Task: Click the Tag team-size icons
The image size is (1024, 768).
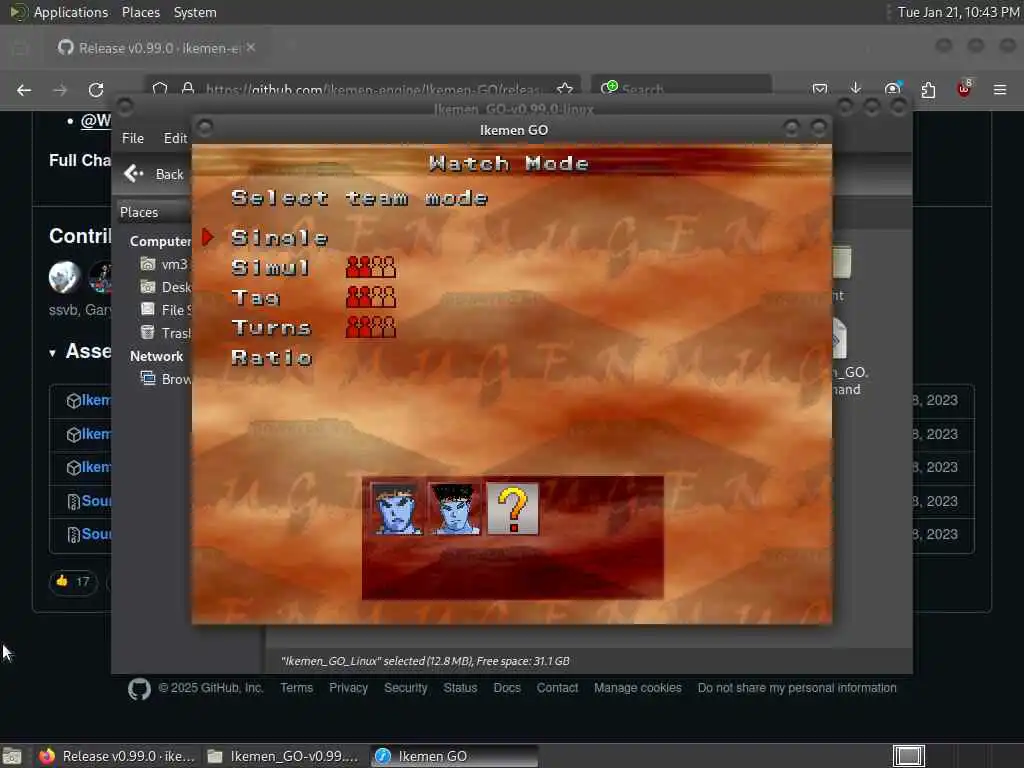Action: tap(371, 297)
